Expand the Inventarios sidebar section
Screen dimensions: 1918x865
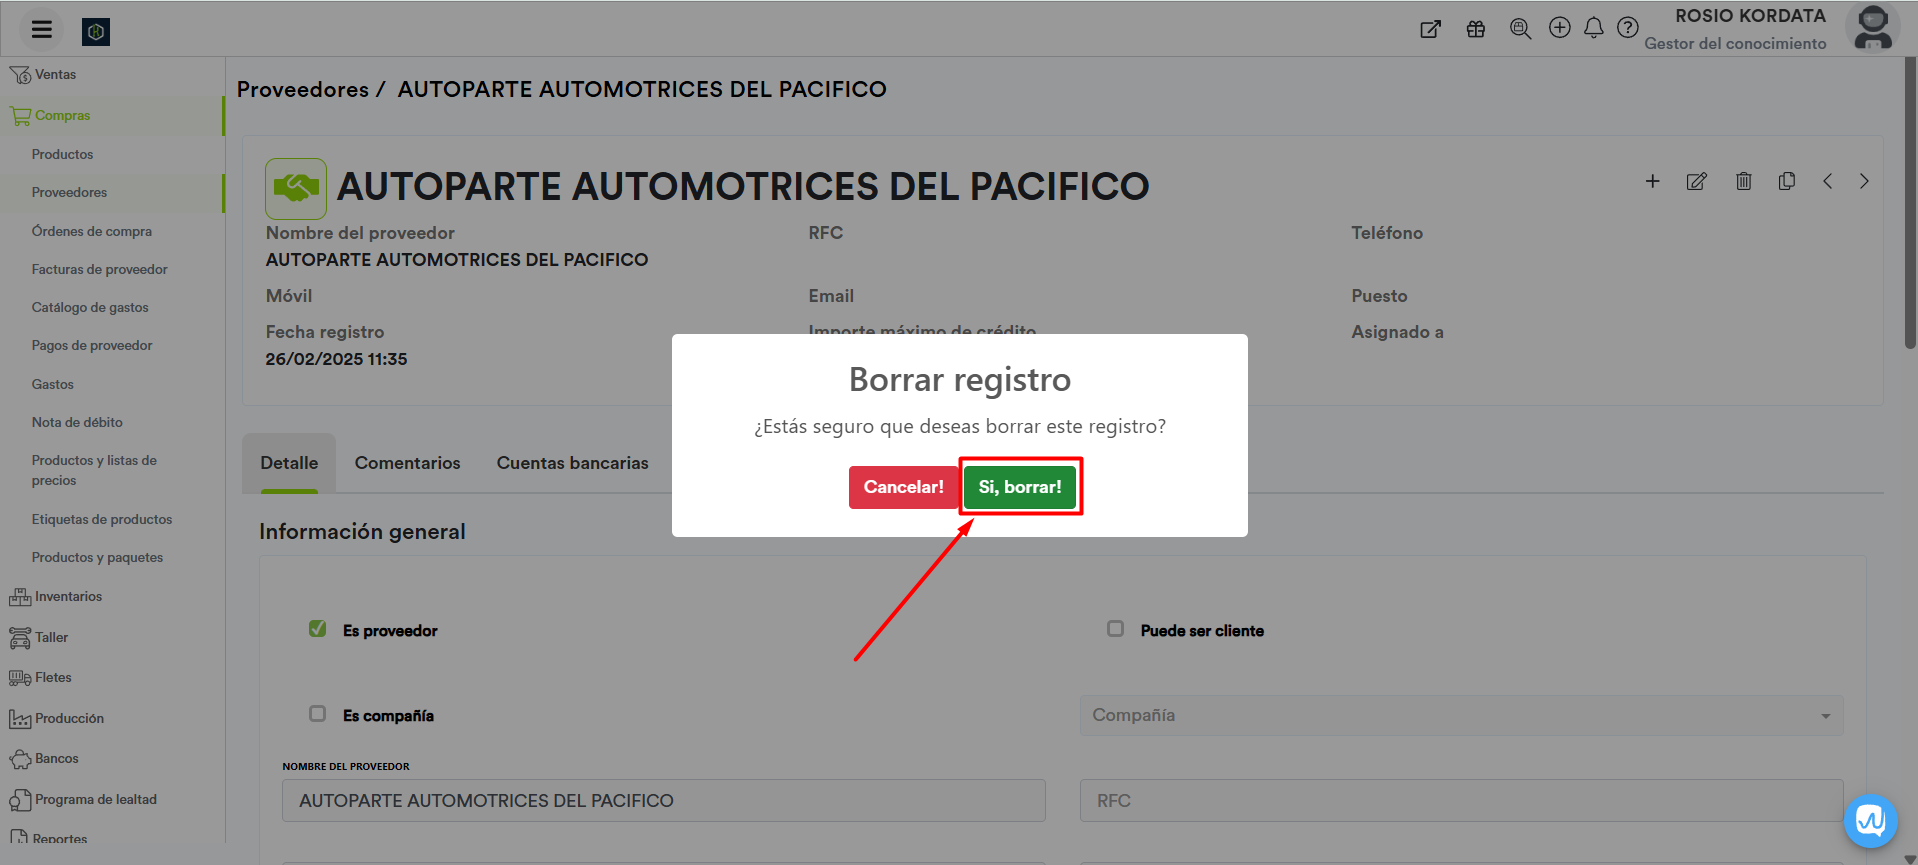[68, 597]
